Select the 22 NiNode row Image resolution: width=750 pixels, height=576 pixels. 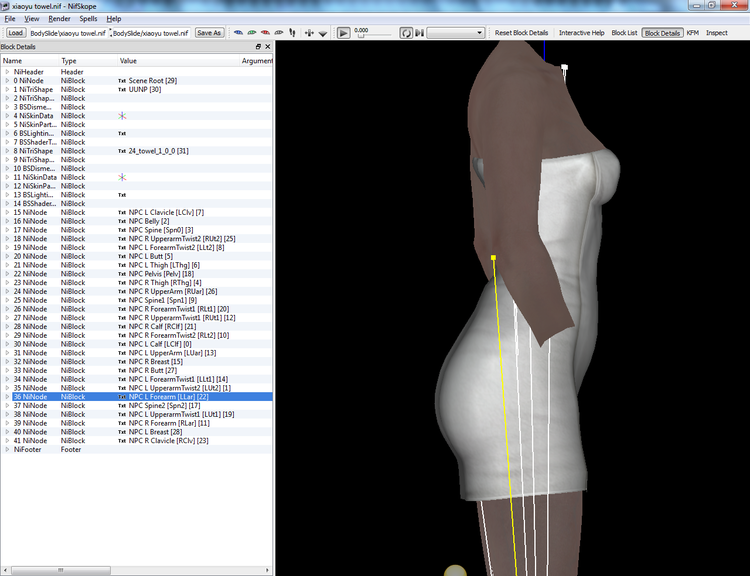[136, 274]
